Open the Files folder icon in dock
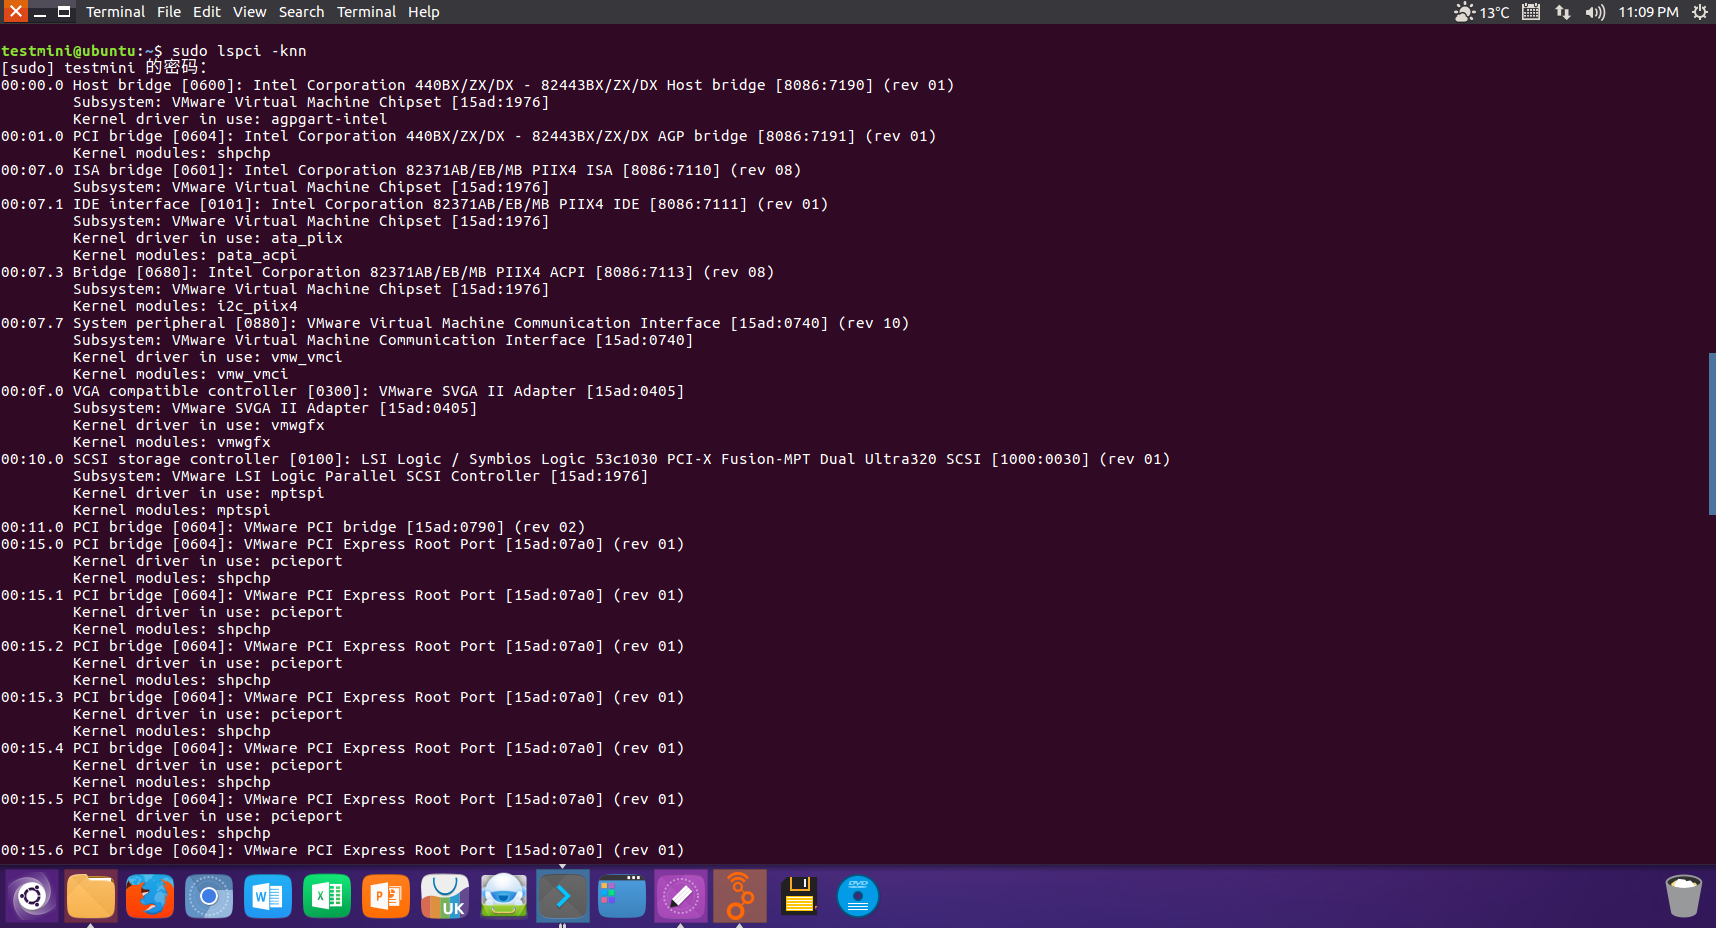1716x928 pixels. pos(91,896)
